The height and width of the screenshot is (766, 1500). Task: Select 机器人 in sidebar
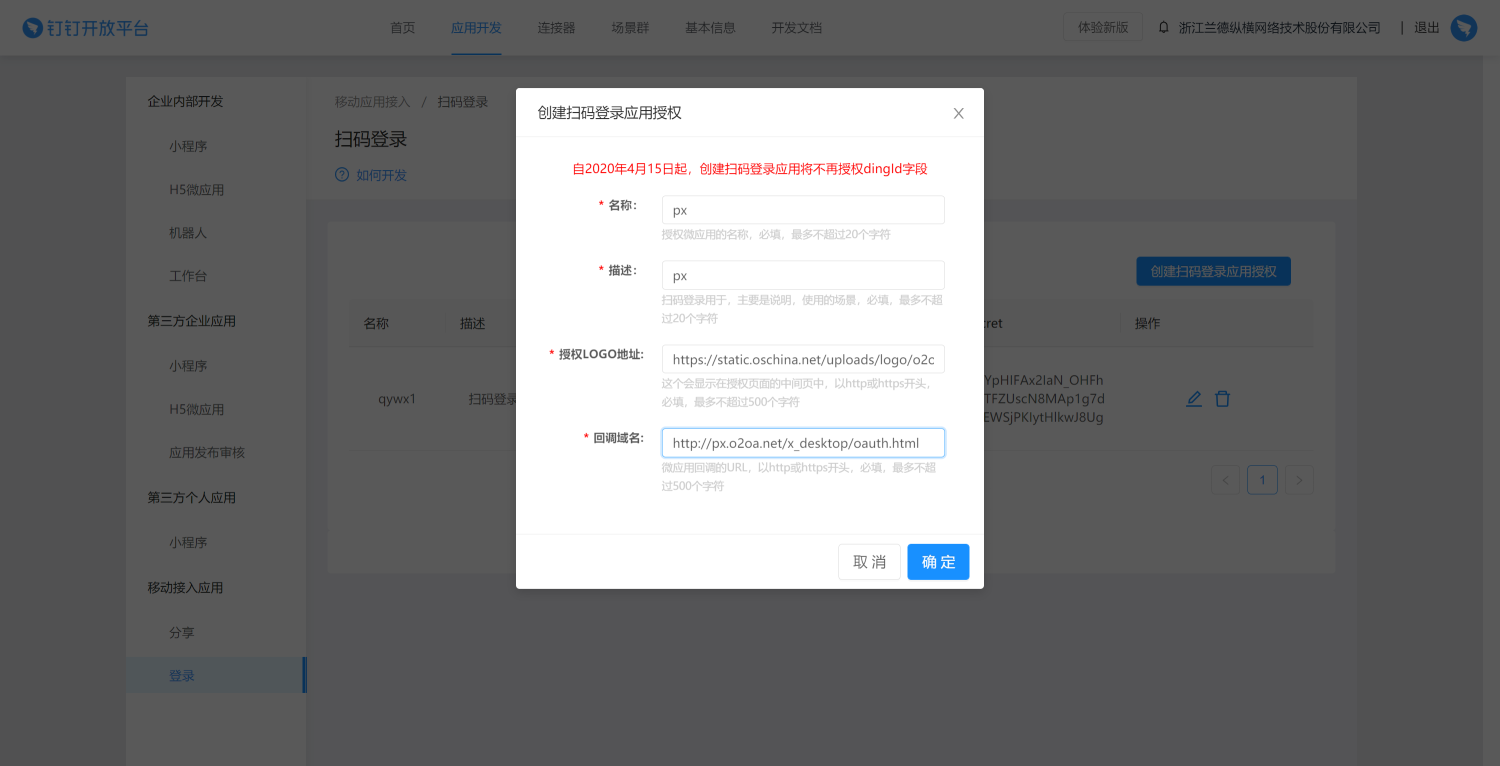pyautogui.click(x=188, y=233)
